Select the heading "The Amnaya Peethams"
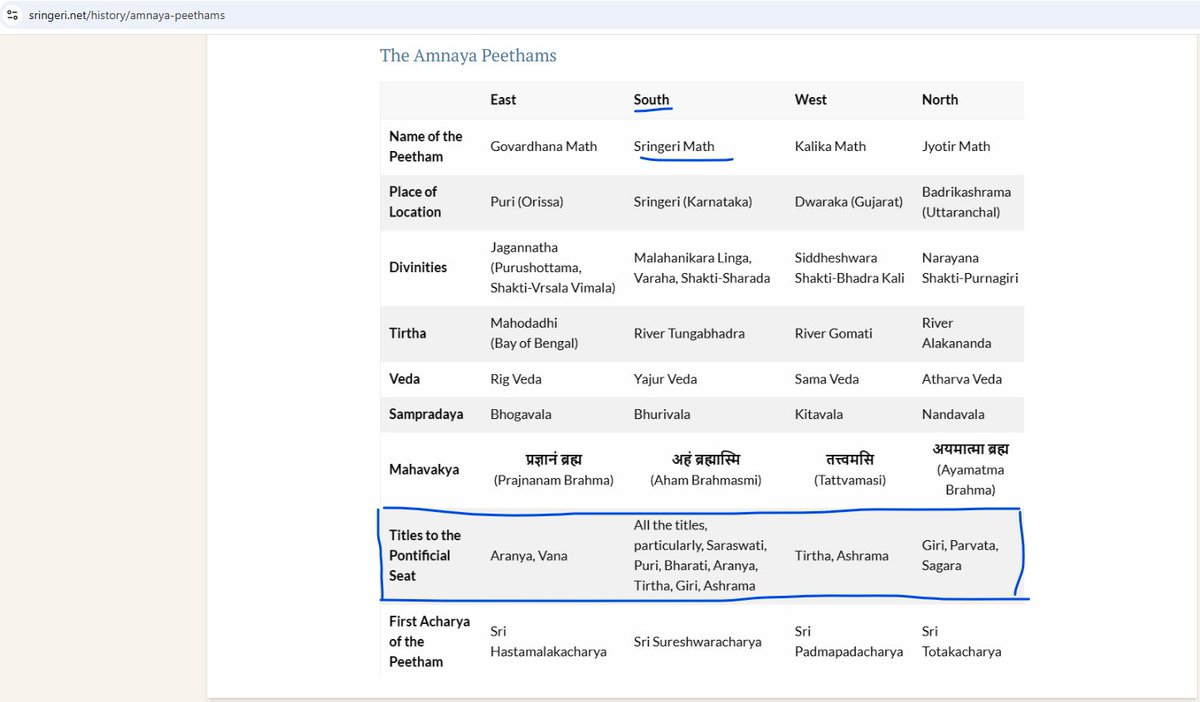This screenshot has height=702, width=1200. pos(468,55)
